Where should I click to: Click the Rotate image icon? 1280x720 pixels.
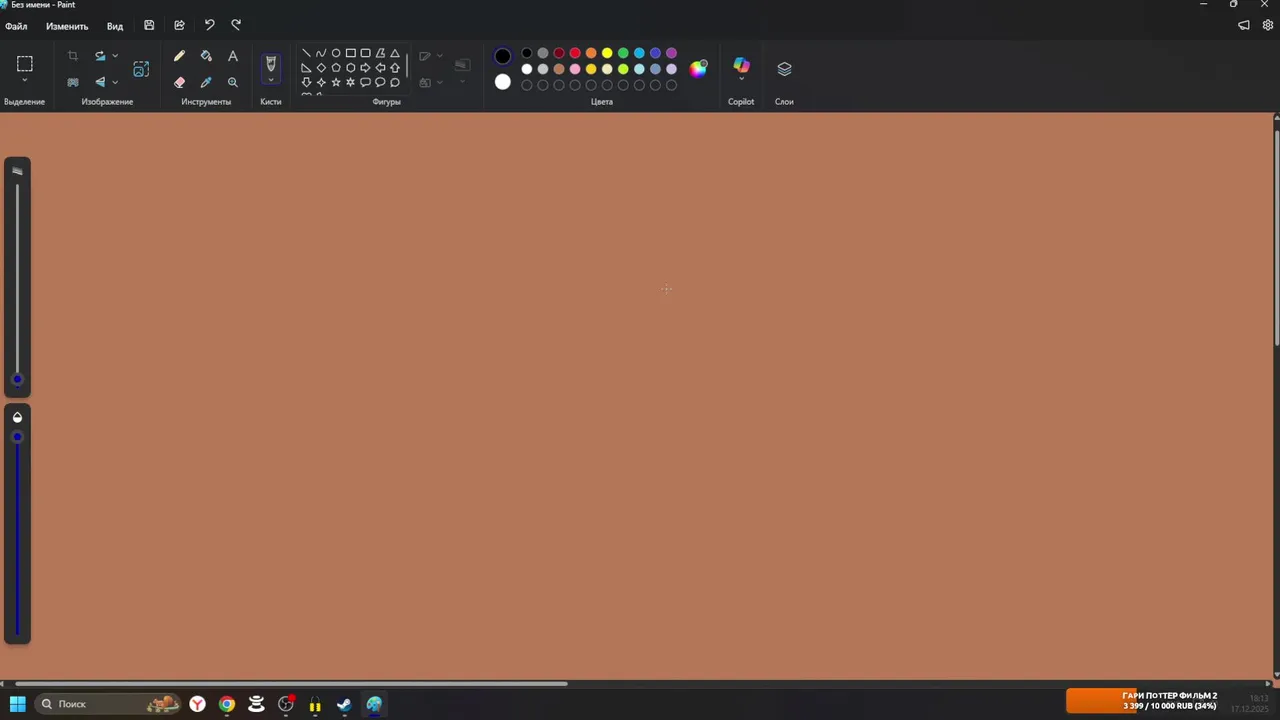(x=100, y=56)
